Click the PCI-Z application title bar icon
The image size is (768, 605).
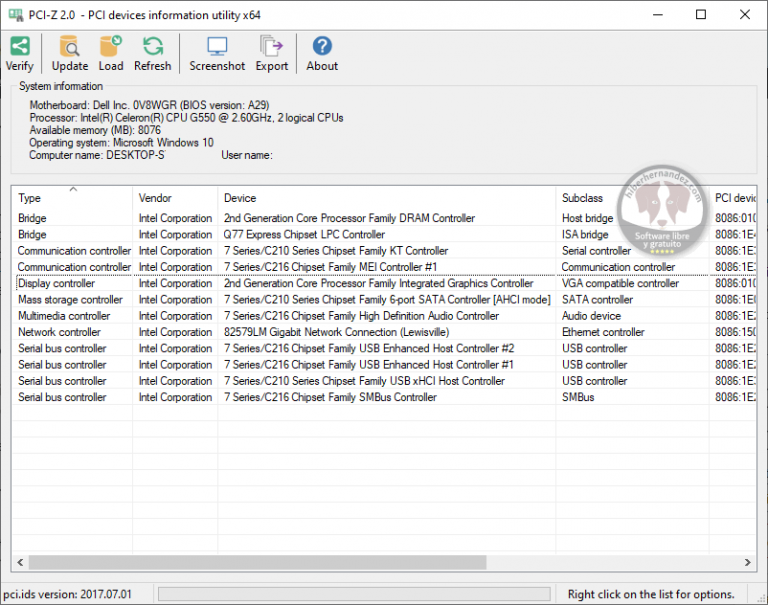point(13,14)
